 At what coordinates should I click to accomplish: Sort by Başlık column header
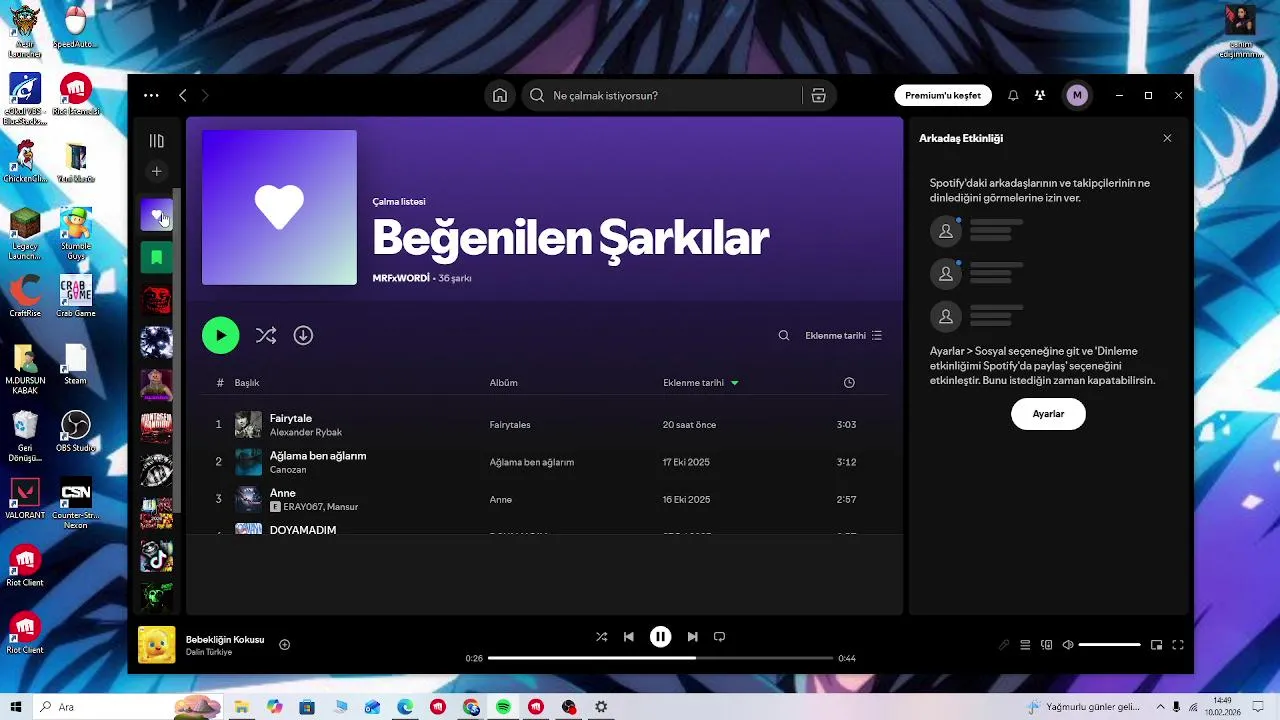(x=247, y=382)
